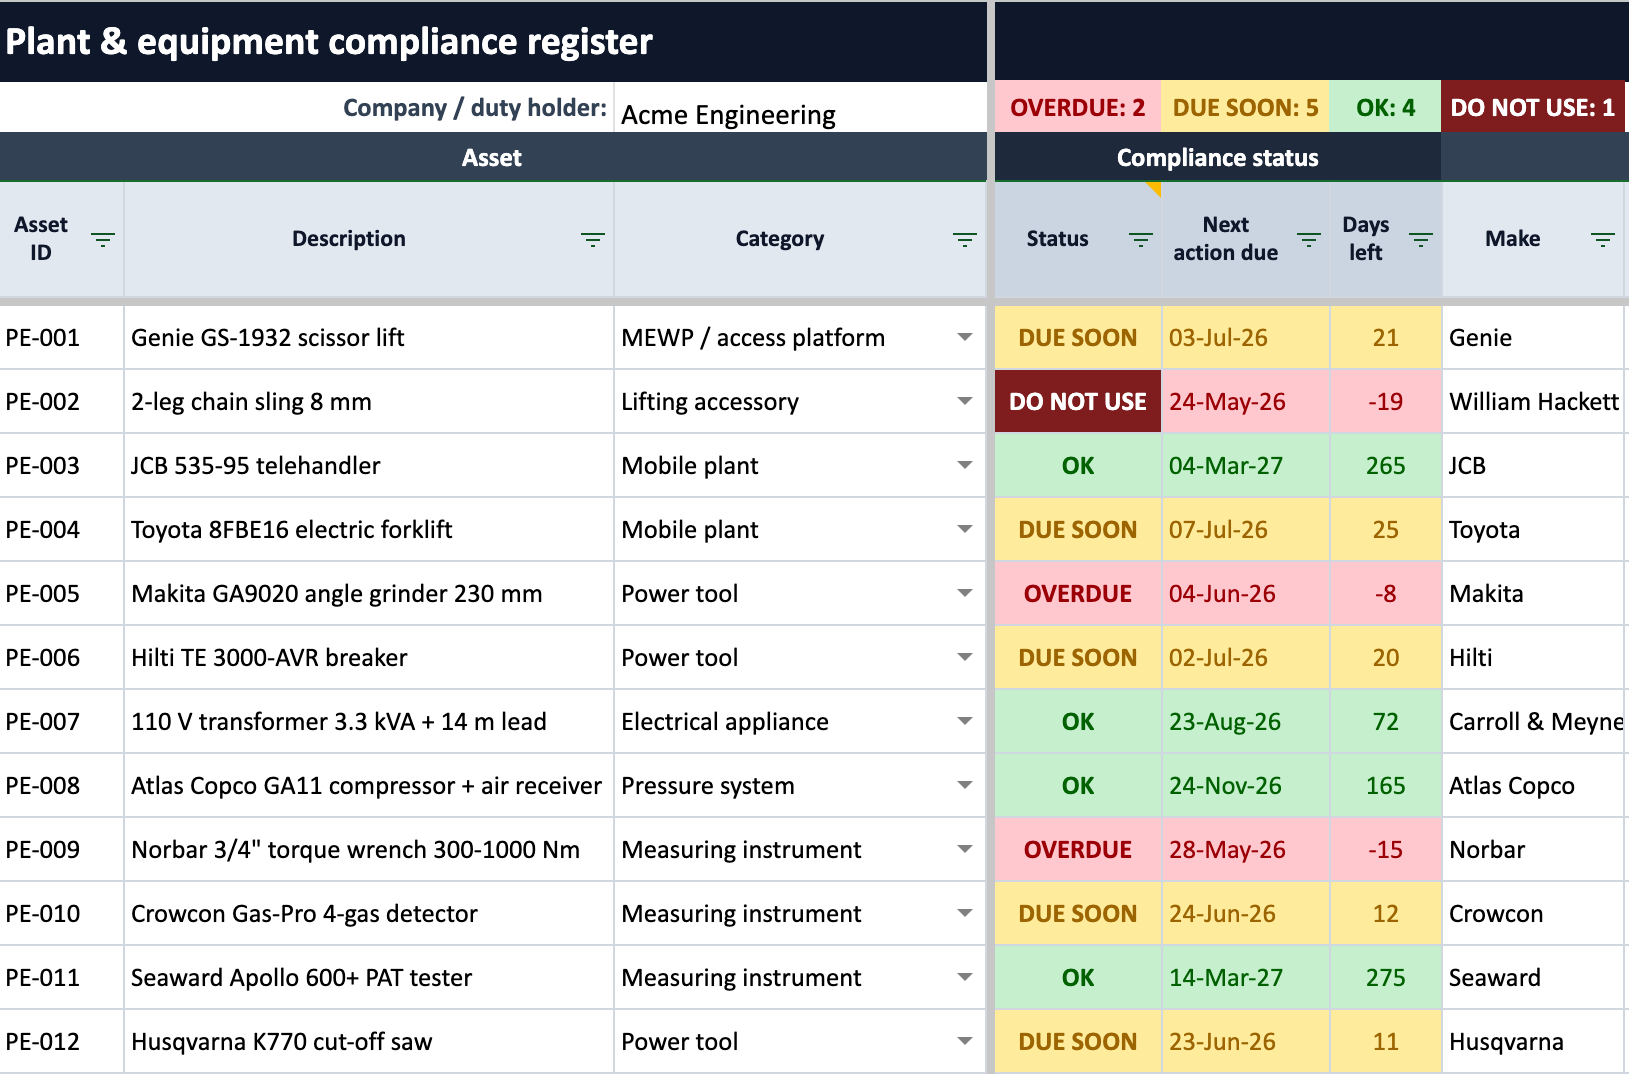Select Crowcon Gas-Pro 4-gas detector description
The width and height of the screenshot is (1629, 1074).
[x=369, y=914]
